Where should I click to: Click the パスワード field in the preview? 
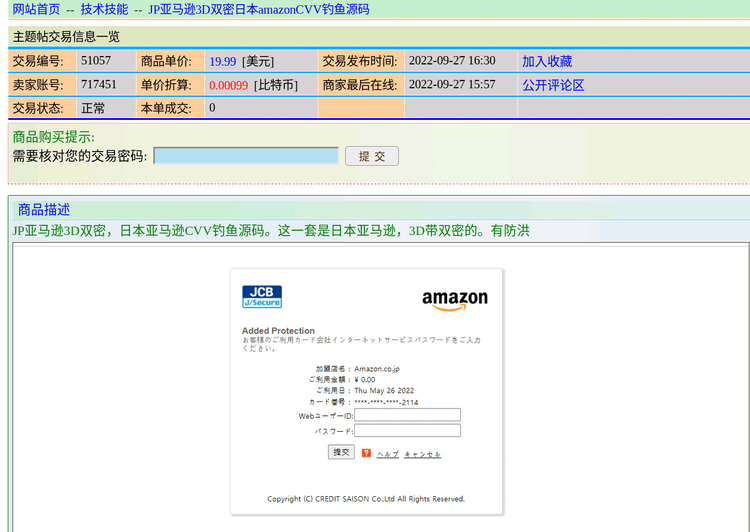click(x=408, y=431)
